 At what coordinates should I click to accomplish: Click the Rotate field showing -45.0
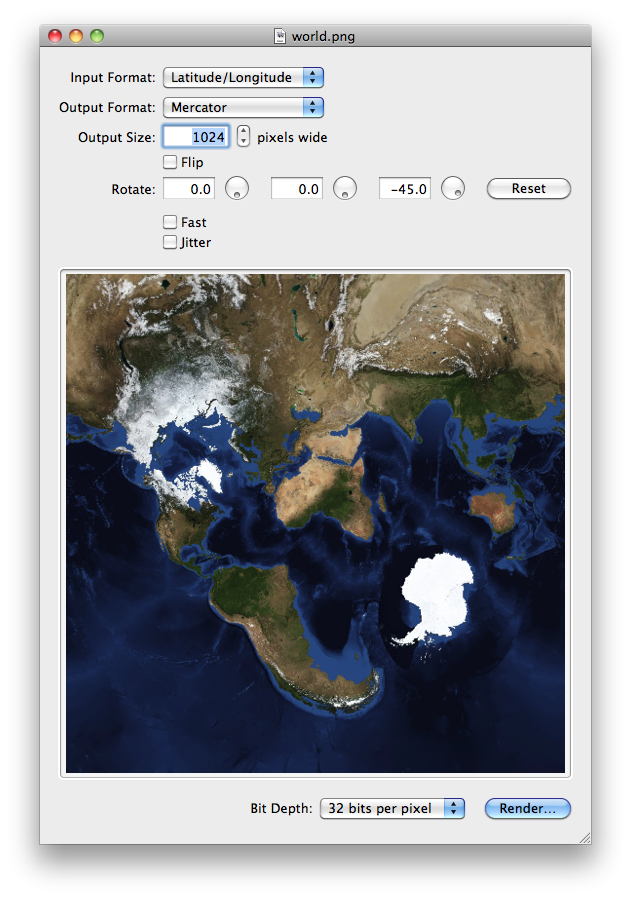coord(405,189)
